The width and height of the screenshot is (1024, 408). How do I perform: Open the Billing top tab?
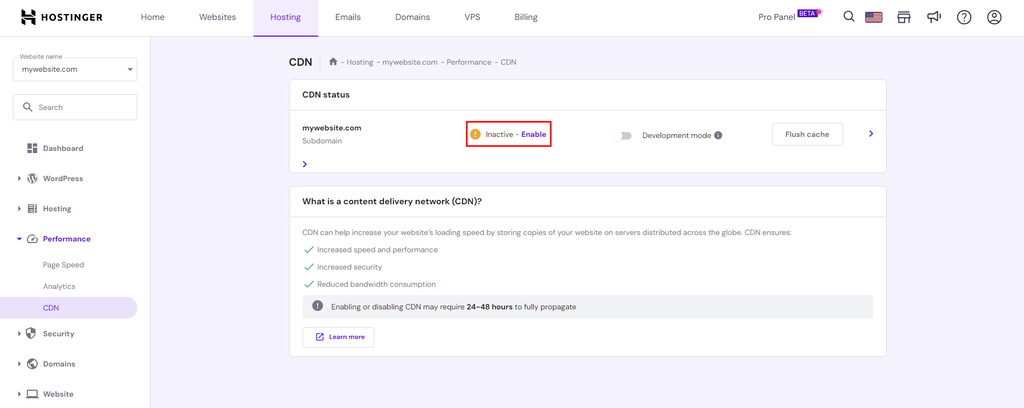[525, 17]
